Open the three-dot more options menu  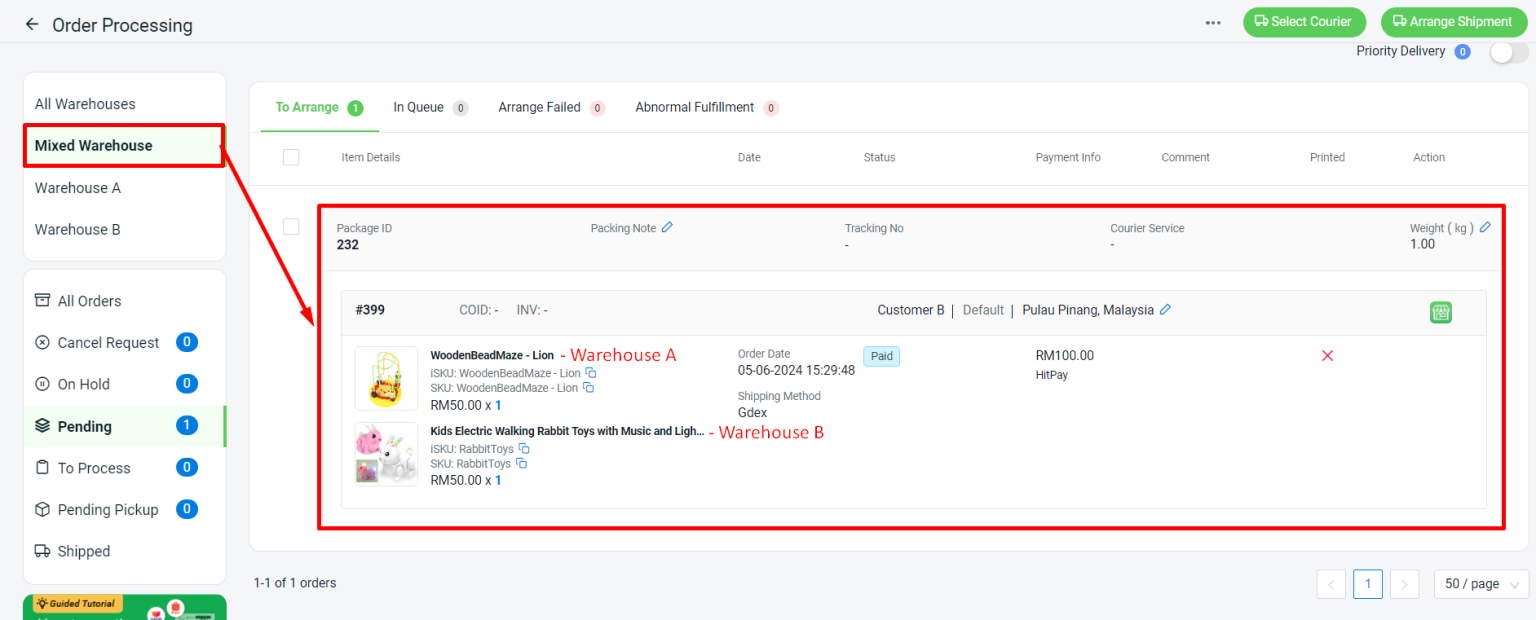(x=1212, y=22)
